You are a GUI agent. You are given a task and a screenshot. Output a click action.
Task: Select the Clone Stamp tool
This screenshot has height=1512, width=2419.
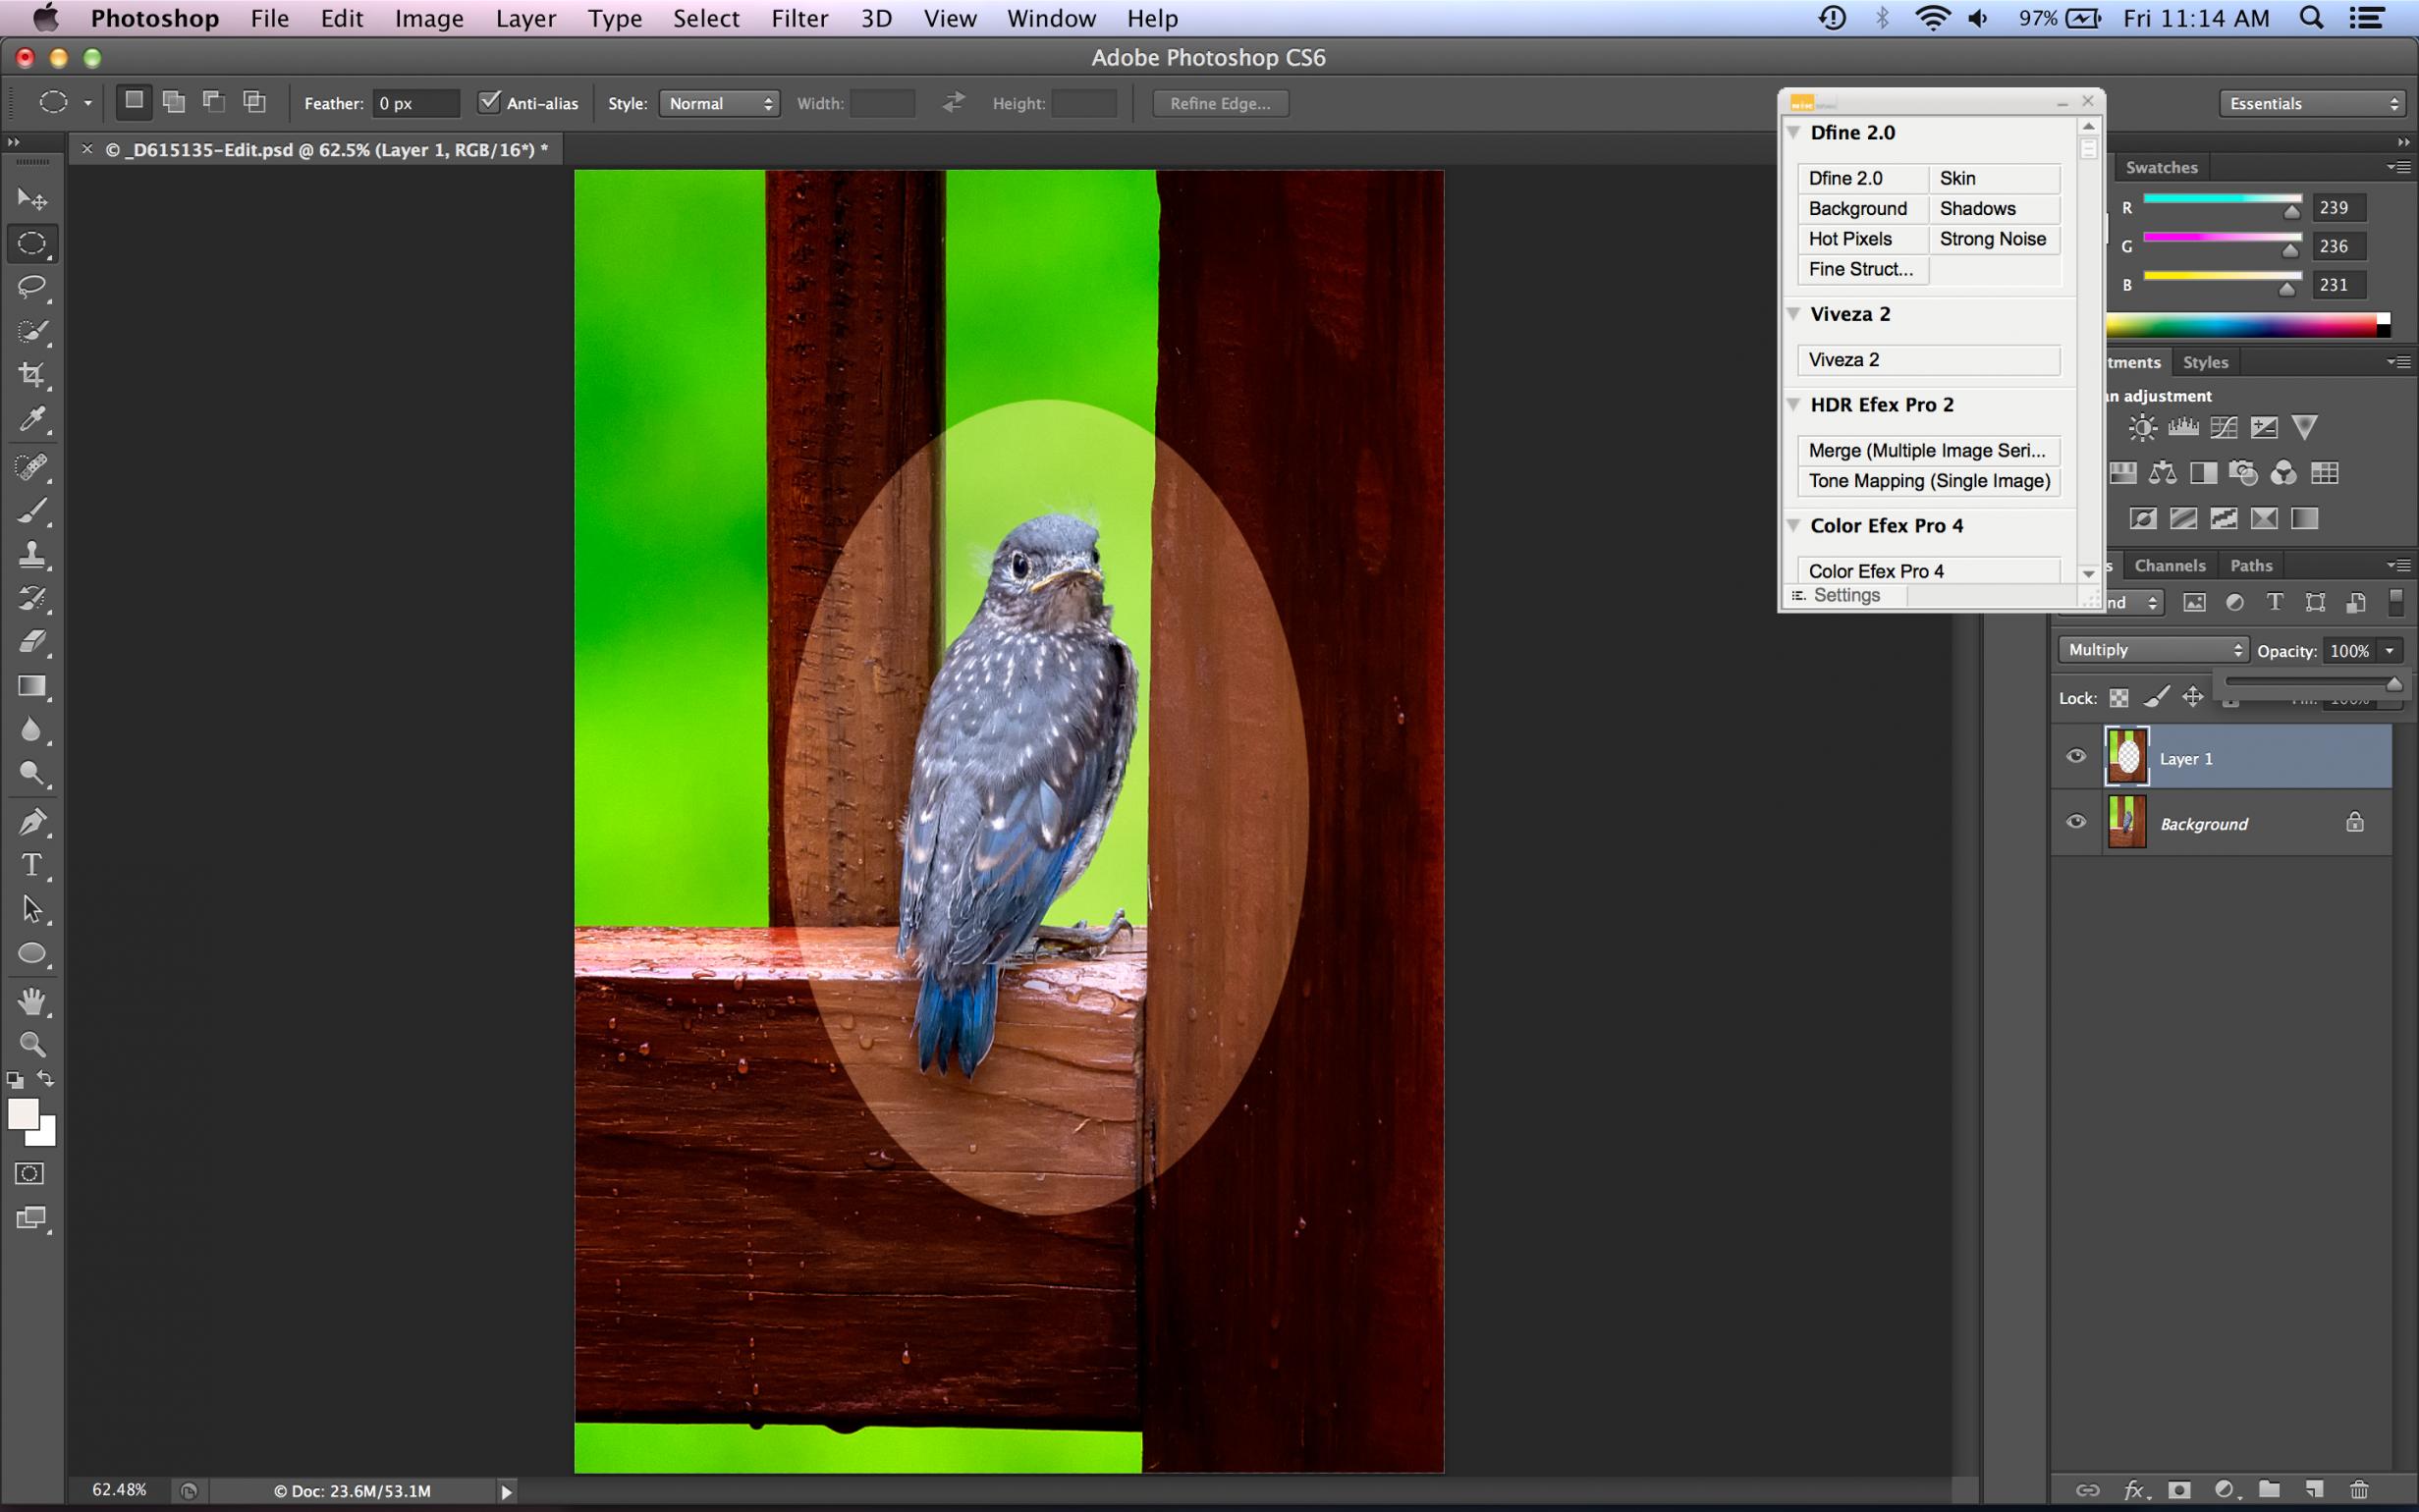click(32, 555)
